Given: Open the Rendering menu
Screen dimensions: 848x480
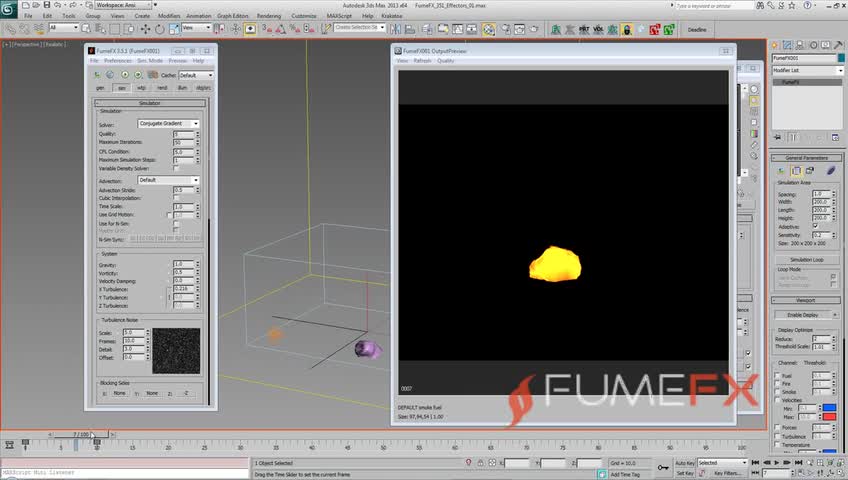Looking at the screenshot, I should click(x=269, y=16).
